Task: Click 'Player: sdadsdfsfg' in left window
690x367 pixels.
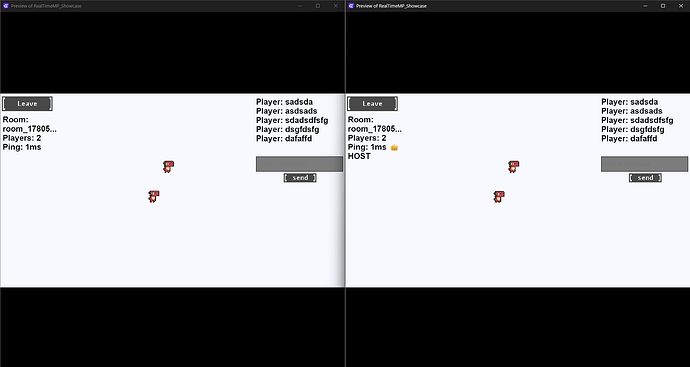Action: [x=292, y=121]
